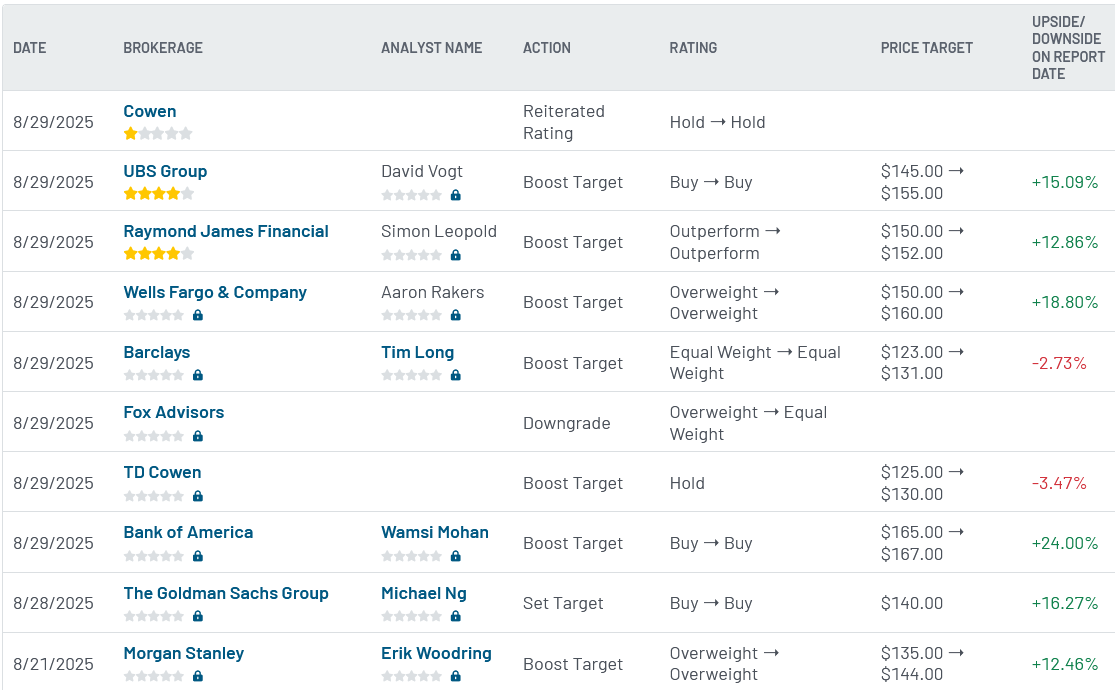Click Cowen's one-star rating
1115x690 pixels.
pos(158,133)
